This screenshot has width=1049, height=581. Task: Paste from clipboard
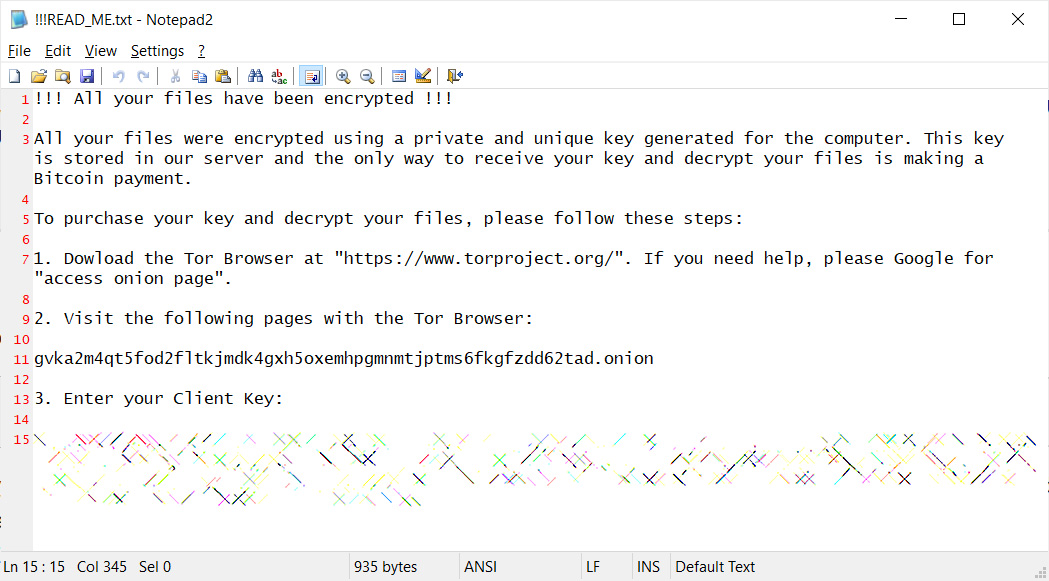(x=223, y=75)
